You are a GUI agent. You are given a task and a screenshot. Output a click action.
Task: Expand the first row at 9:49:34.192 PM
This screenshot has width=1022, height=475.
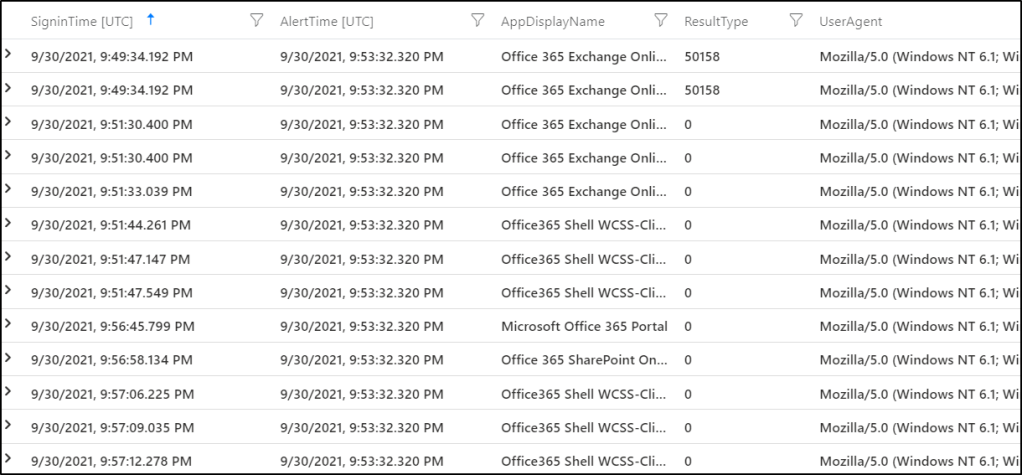pyautogui.click(x=9, y=56)
